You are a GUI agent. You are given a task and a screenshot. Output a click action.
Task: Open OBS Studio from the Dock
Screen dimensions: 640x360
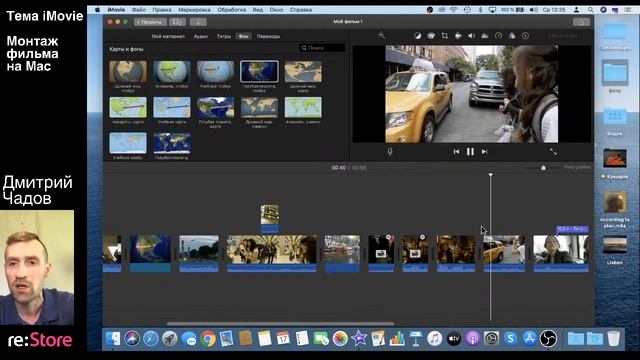coord(549,339)
